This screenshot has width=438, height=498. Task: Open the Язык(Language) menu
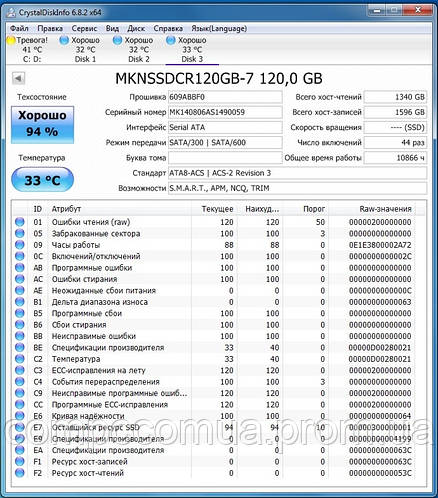click(219, 29)
